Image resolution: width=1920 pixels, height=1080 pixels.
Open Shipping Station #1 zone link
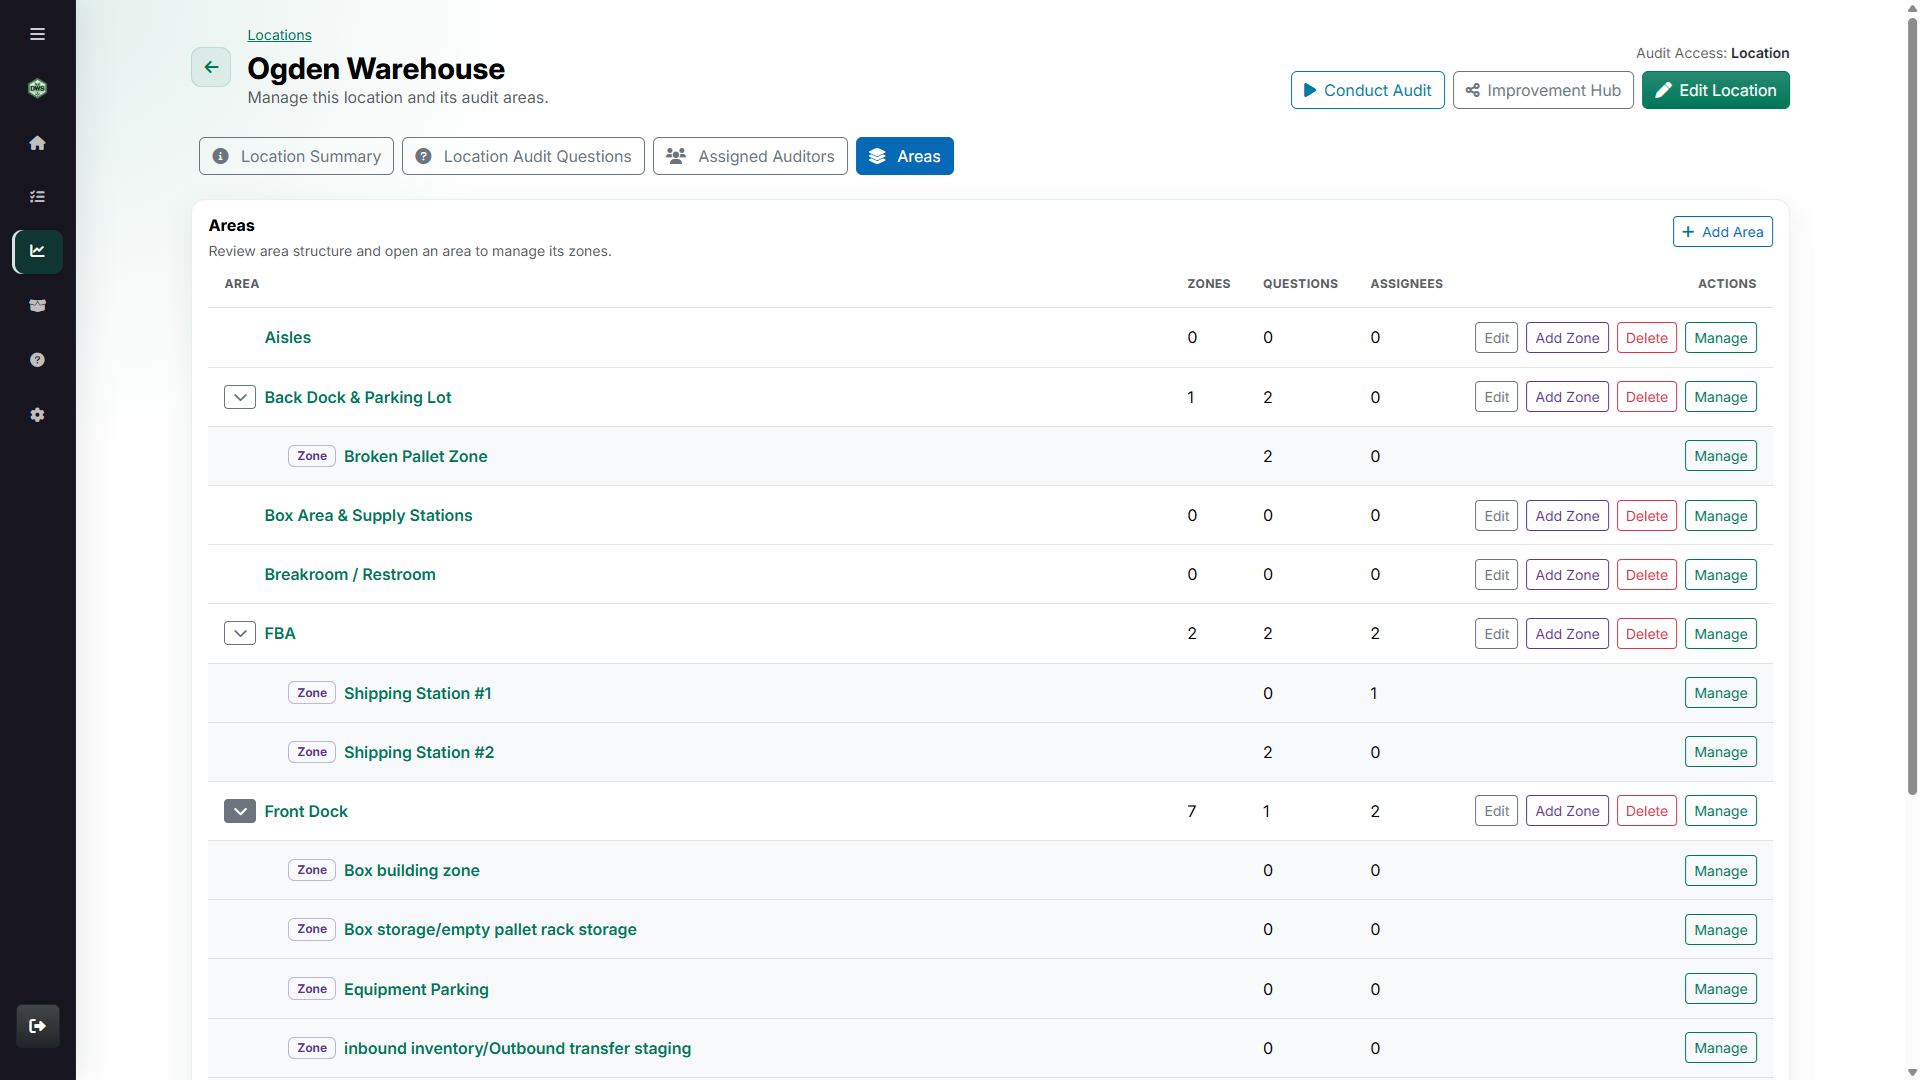pos(417,693)
